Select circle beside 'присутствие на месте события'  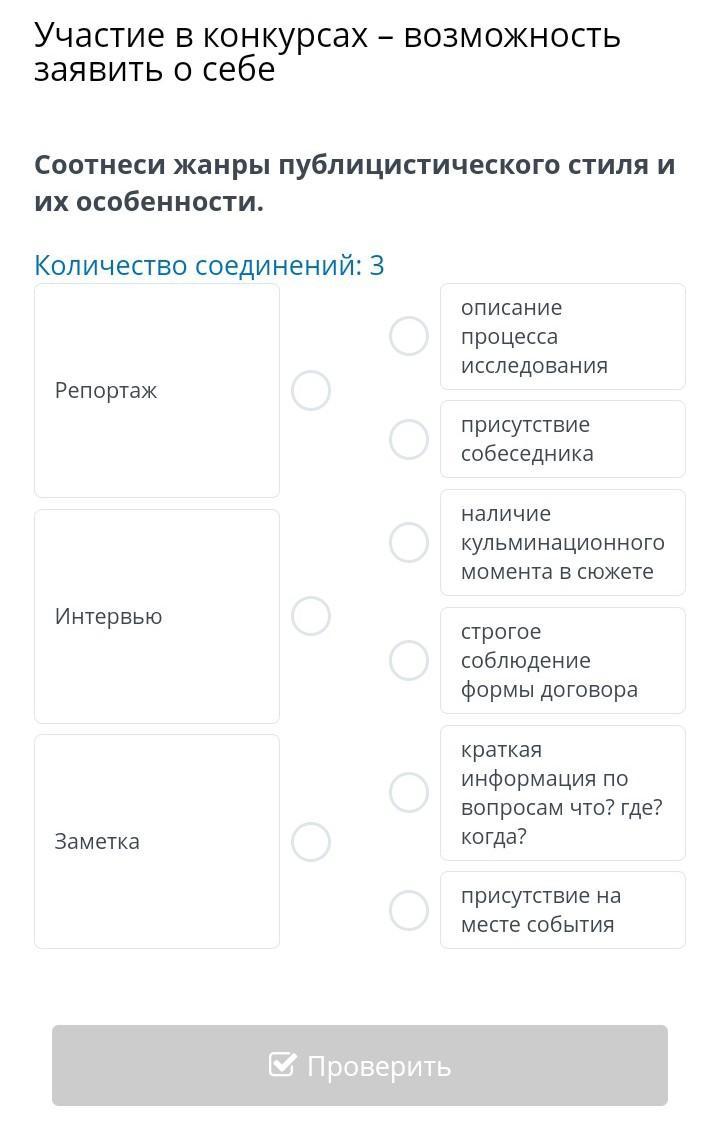409,910
